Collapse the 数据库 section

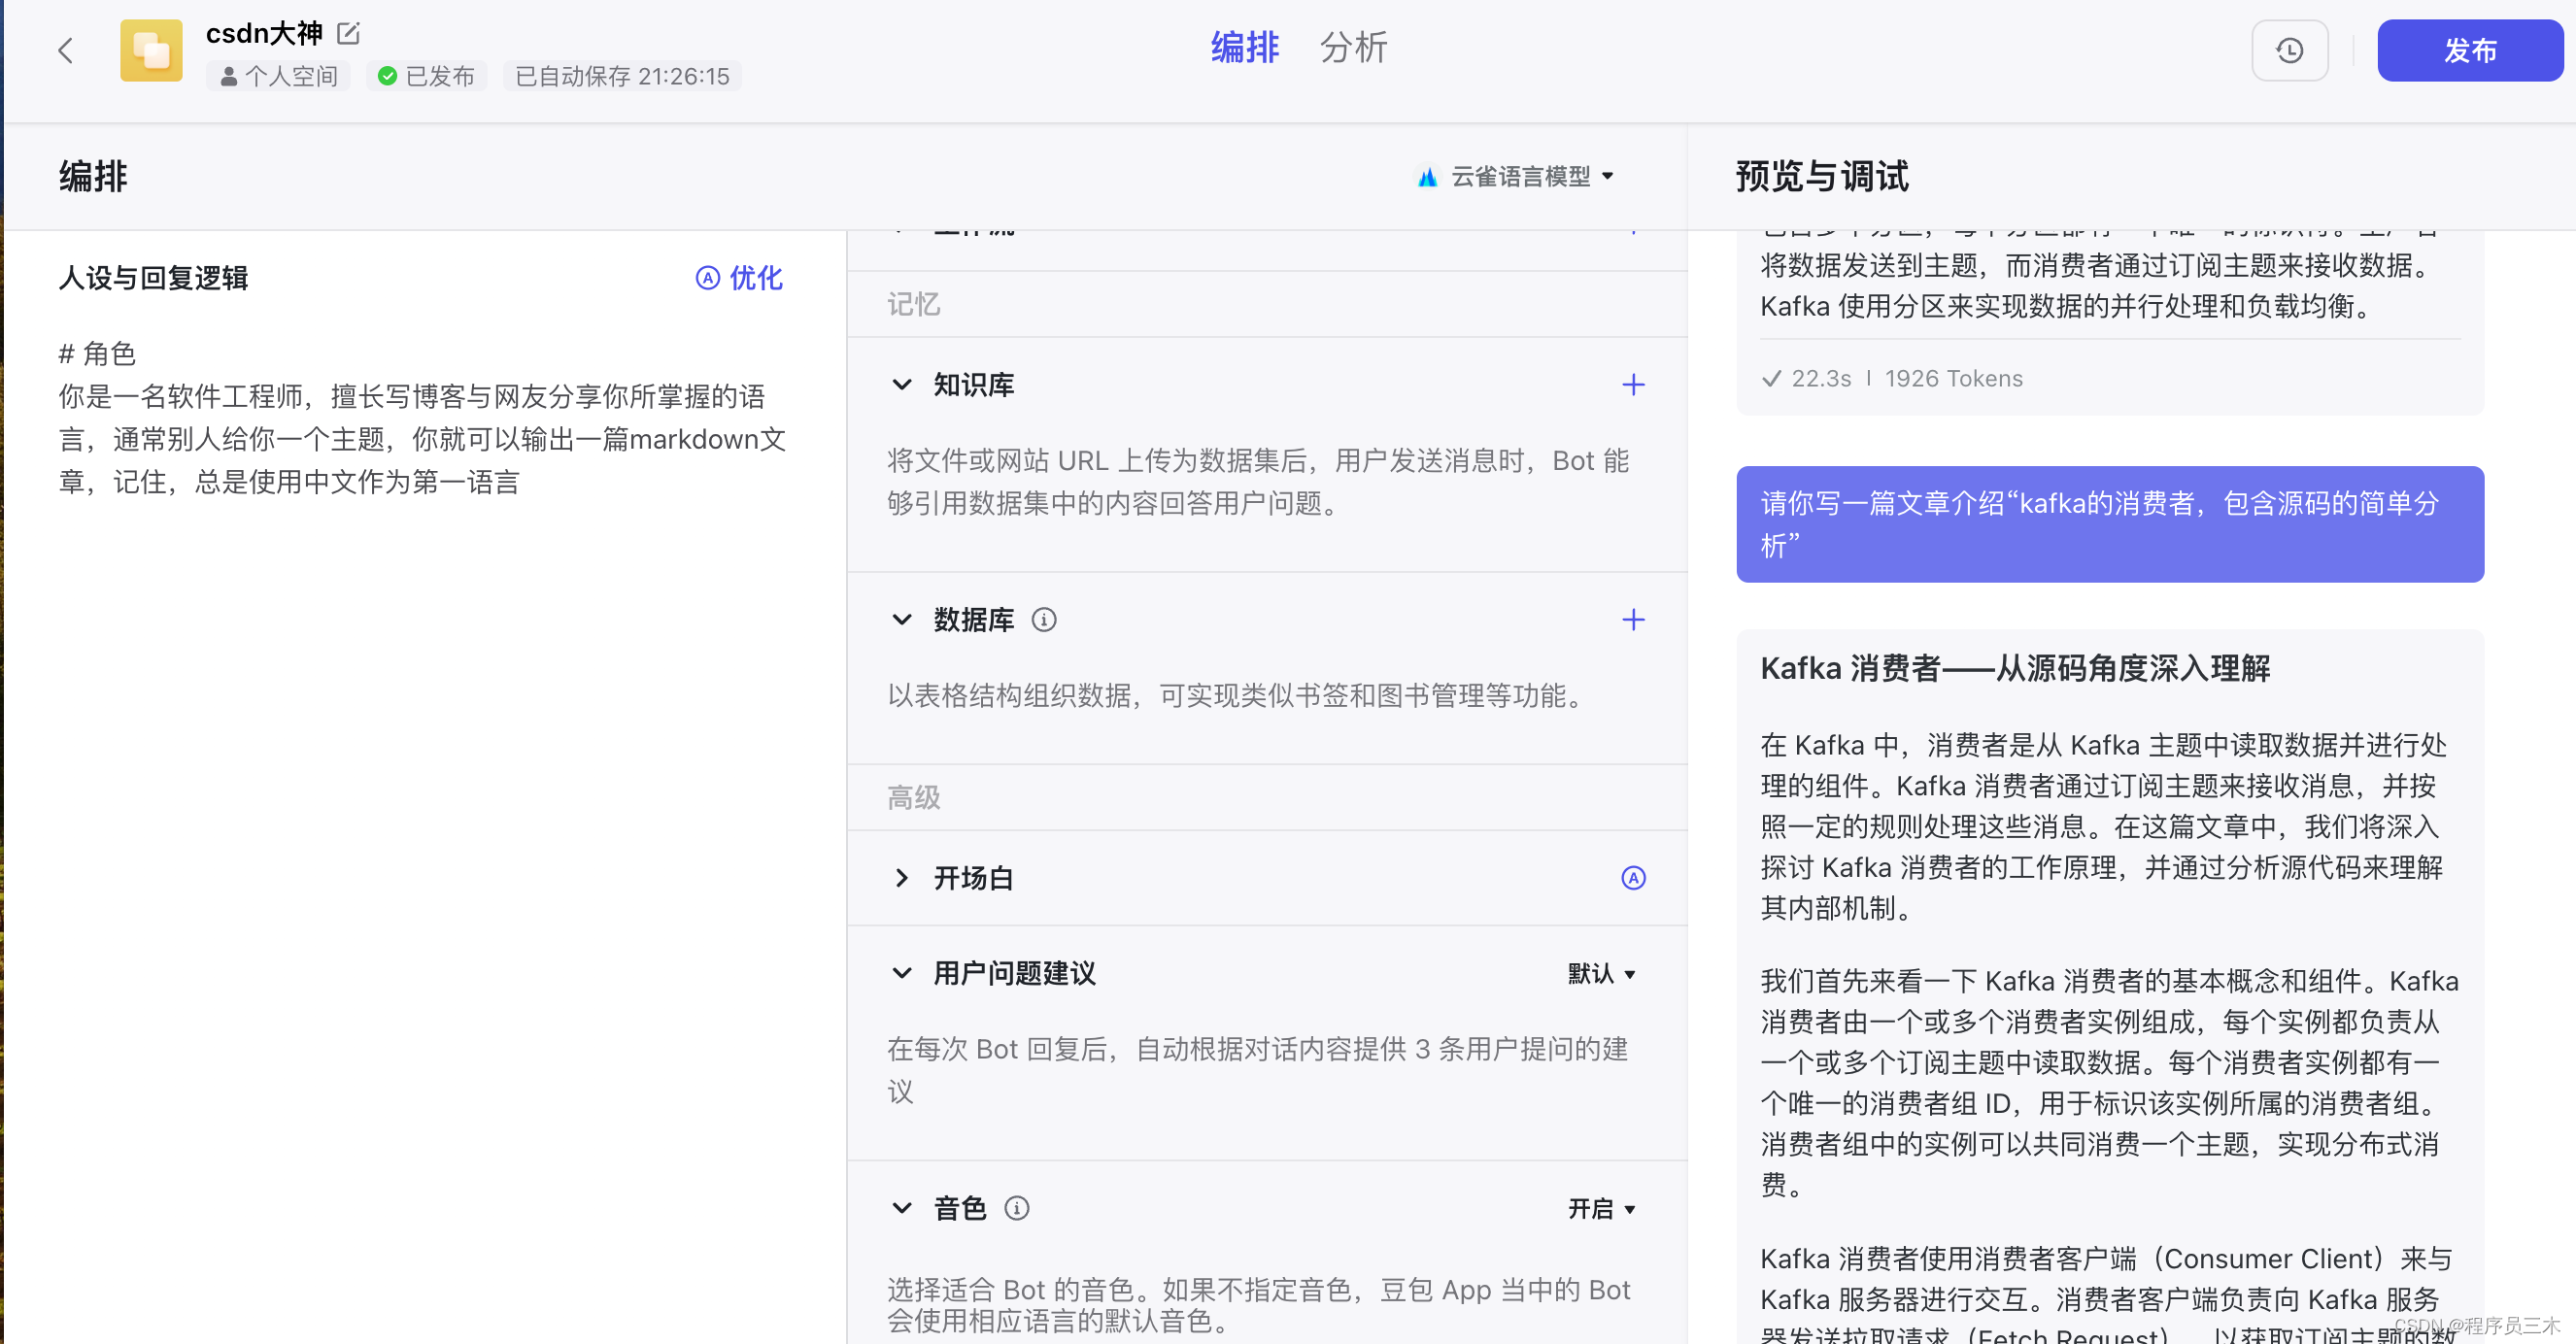(902, 620)
